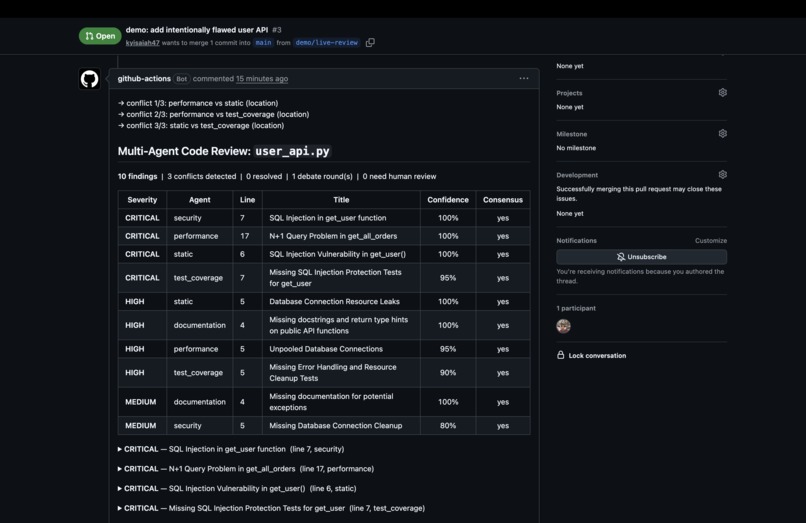Click the '10 findings' summary text
Screen dimensions: 806x523
point(137,176)
